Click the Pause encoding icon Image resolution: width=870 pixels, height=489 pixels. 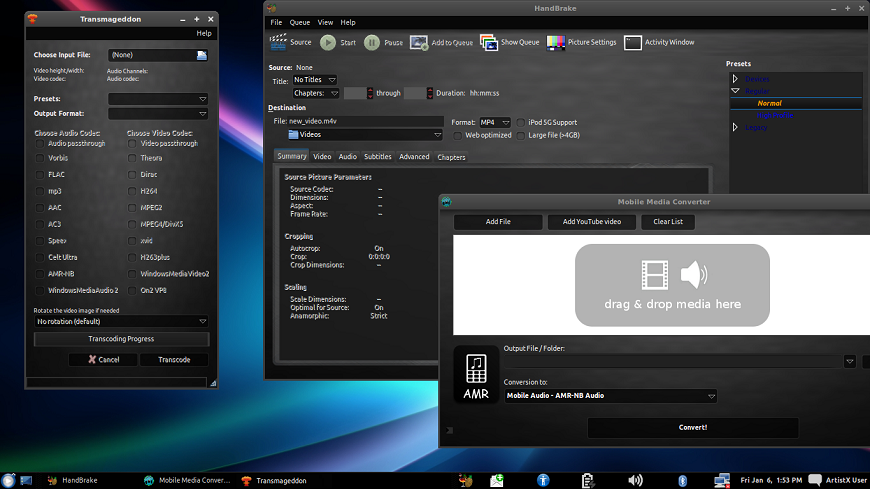(x=372, y=42)
